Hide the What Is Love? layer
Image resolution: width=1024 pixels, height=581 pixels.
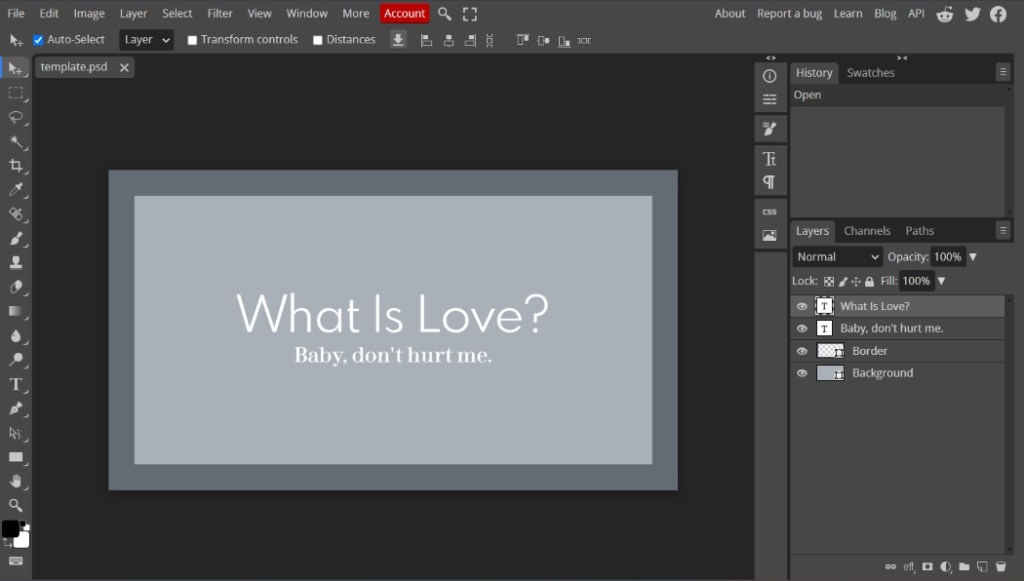pos(802,306)
